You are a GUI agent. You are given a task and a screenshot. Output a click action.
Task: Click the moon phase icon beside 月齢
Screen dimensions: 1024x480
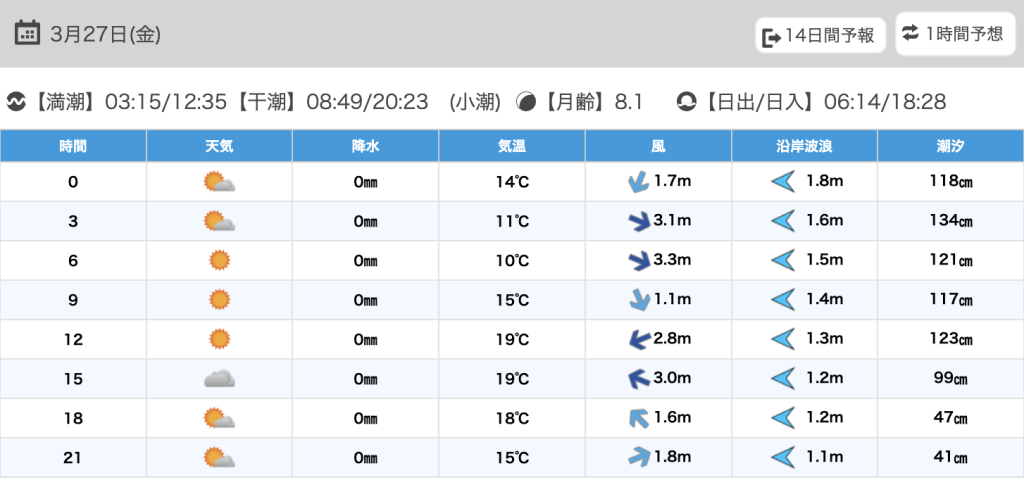click(x=525, y=102)
